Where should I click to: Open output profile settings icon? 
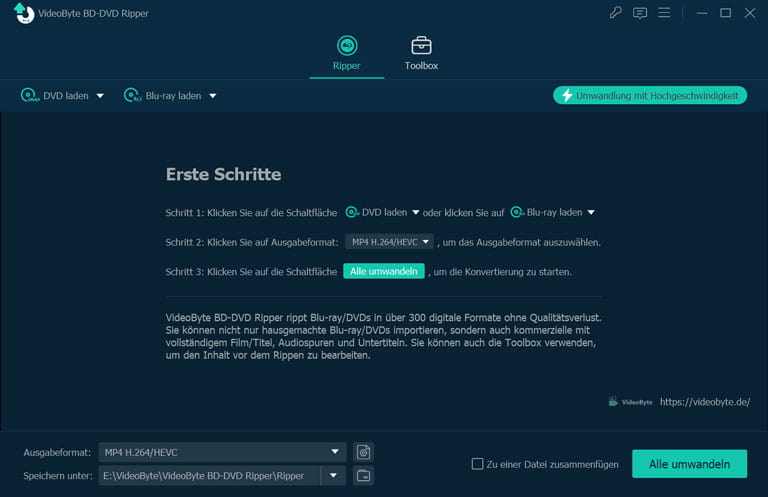(x=363, y=452)
